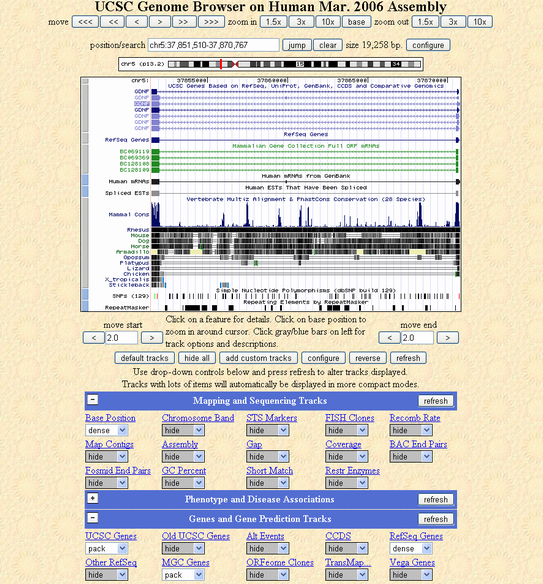
Task: Click the << move button
Action: pyautogui.click(x=113, y=22)
